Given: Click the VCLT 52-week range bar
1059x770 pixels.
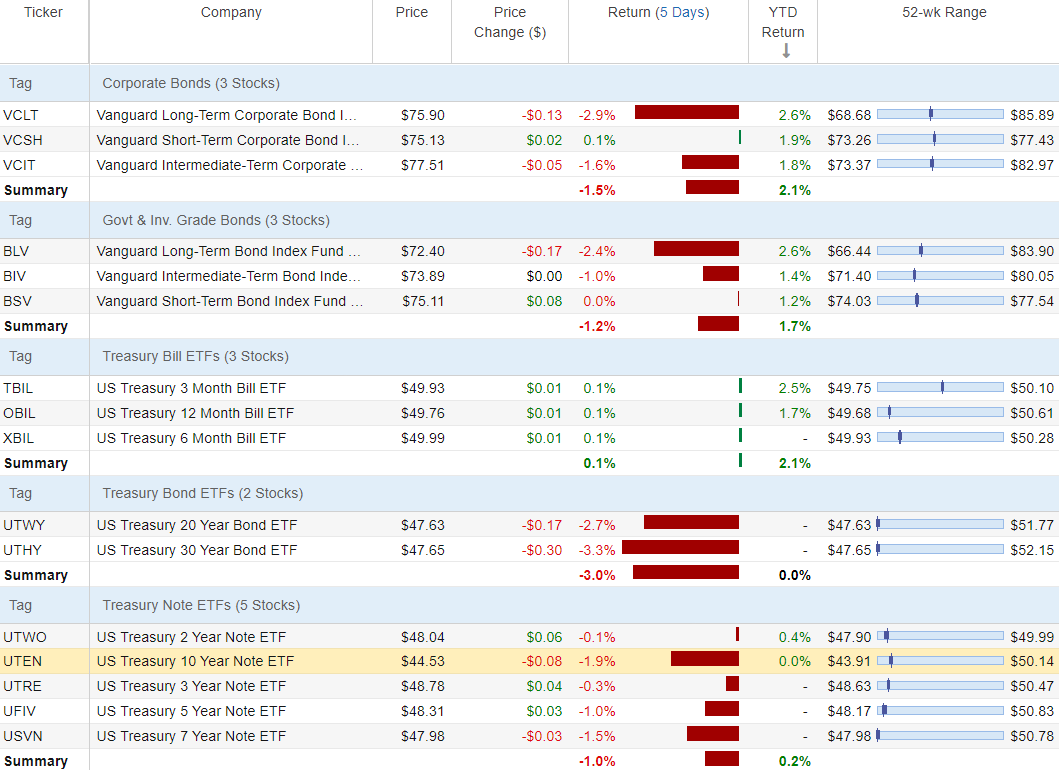Looking at the screenshot, I should click(940, 114).
